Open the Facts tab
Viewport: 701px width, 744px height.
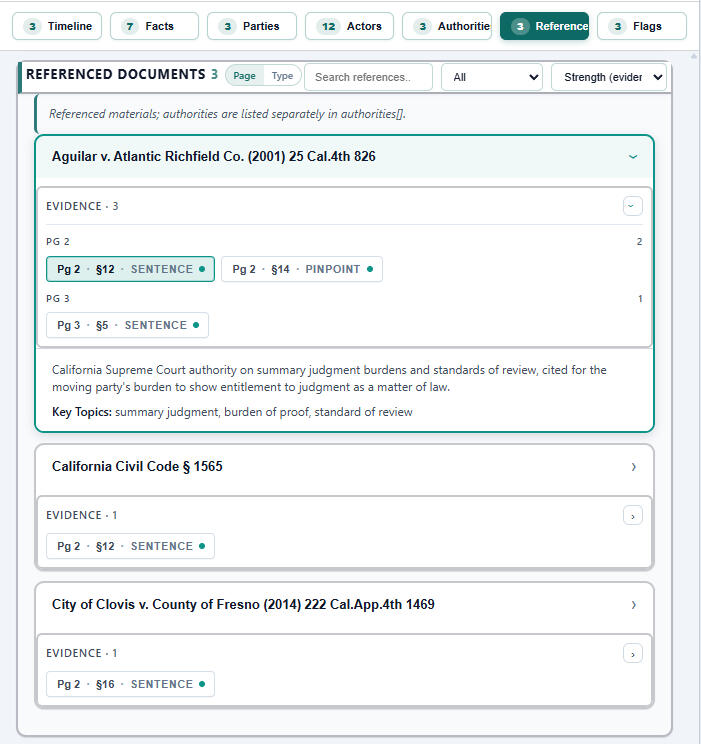point(154,26)
